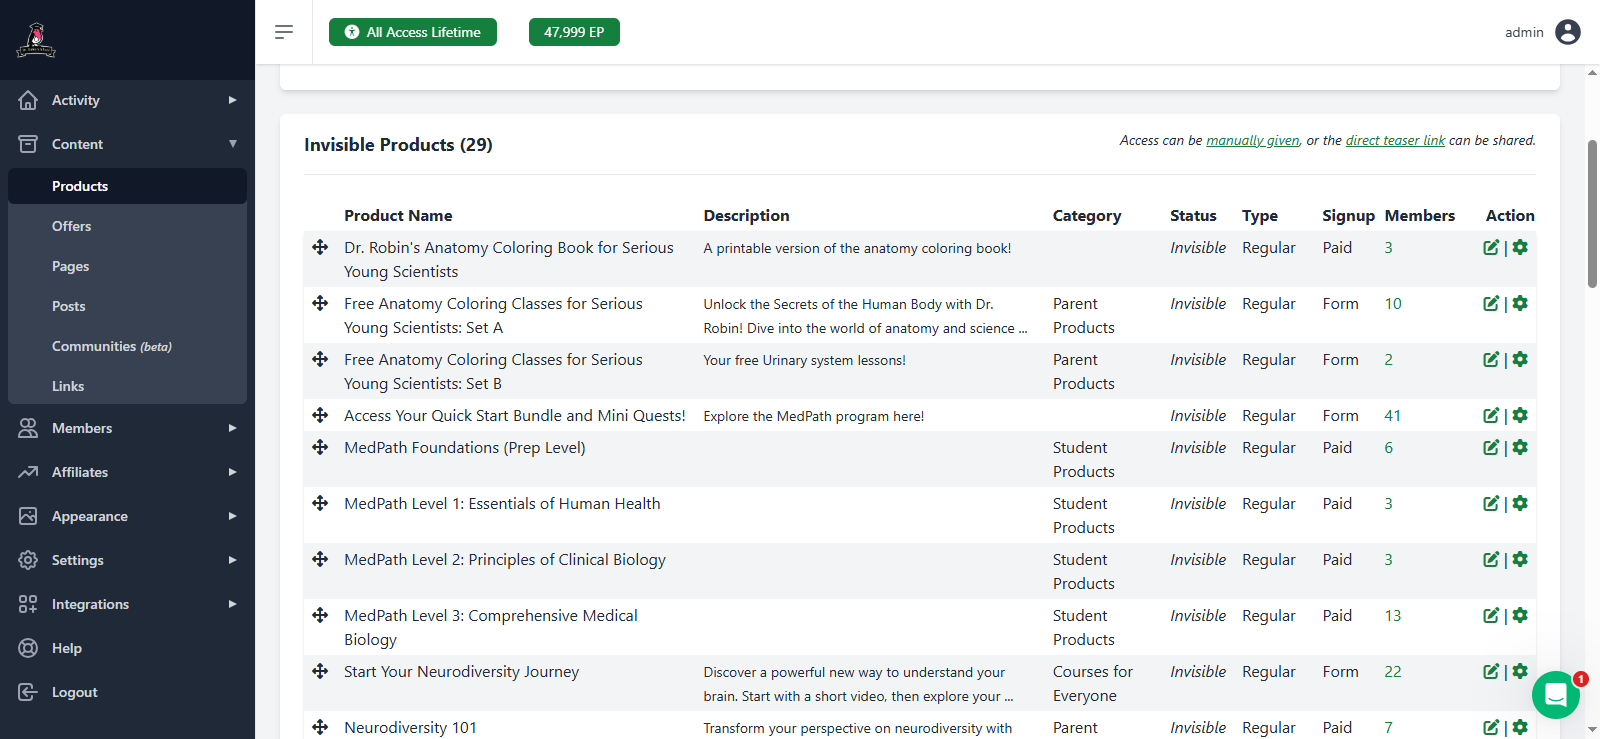The height and width of the screenshot is (739, 1600).
Task: Go to Communities (beta) page
Action: [x=111, y=346]
